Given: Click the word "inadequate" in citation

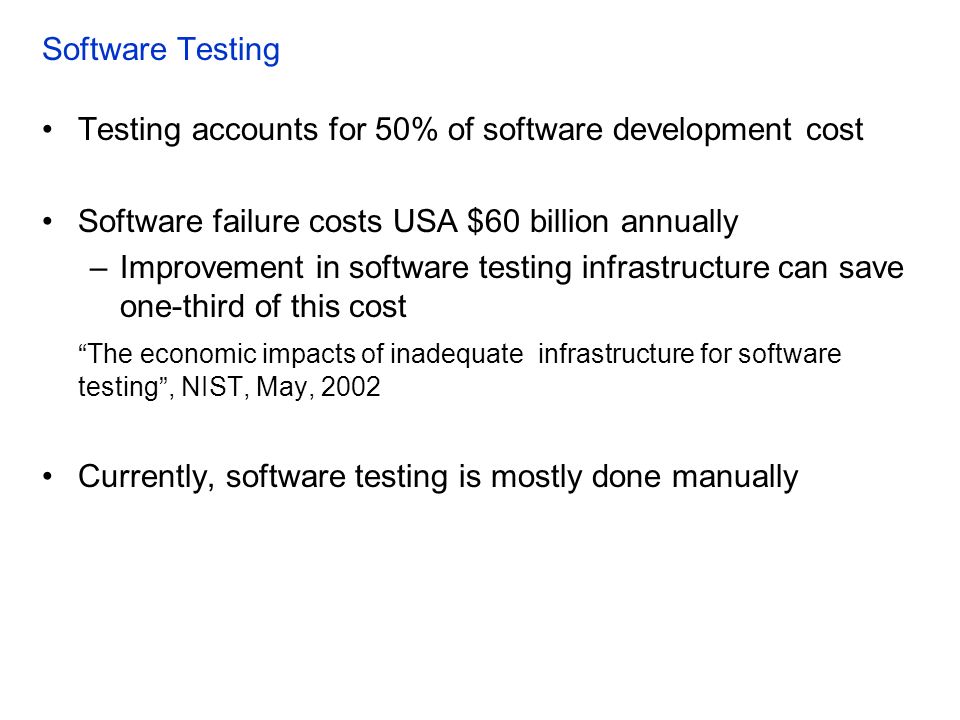Looking at the screenshot, I should 457,355.
